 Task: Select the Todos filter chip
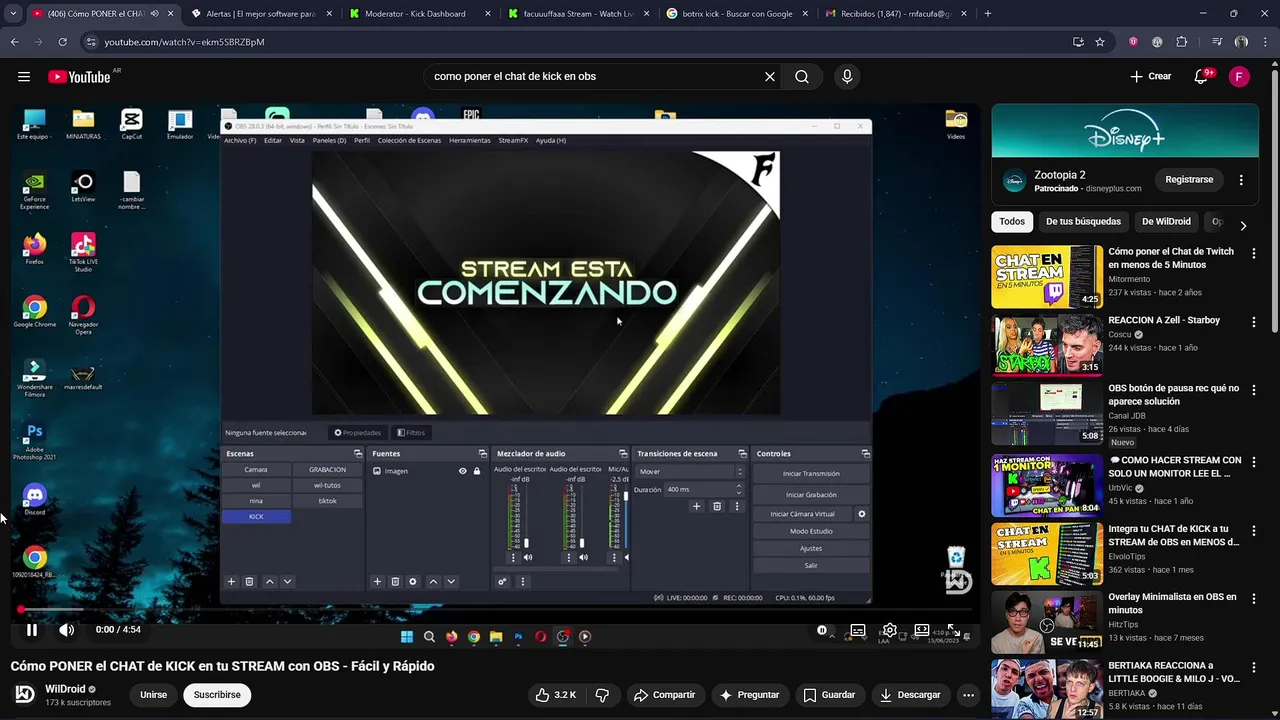tap(1012, 222)
